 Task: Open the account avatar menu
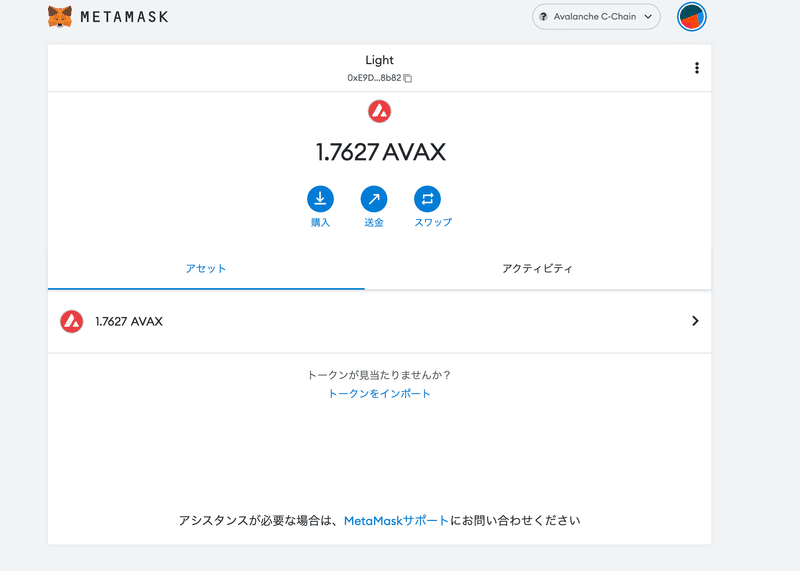[691, 17]
